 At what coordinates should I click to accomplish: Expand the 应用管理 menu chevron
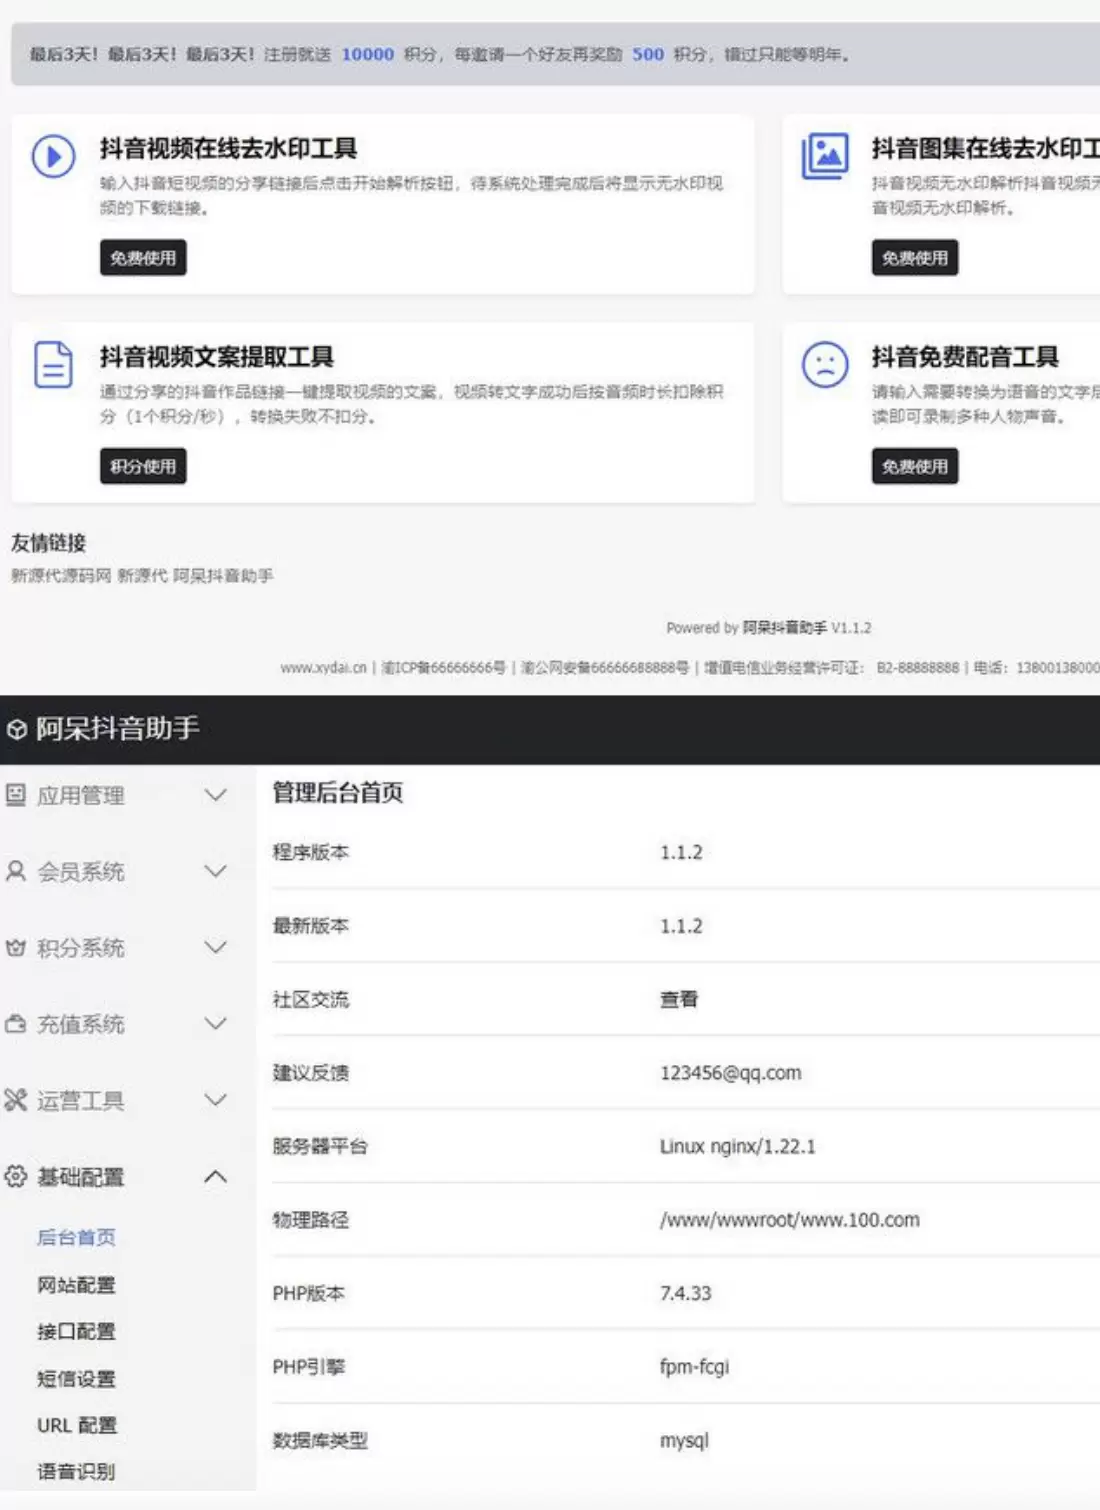click(215, 795)
